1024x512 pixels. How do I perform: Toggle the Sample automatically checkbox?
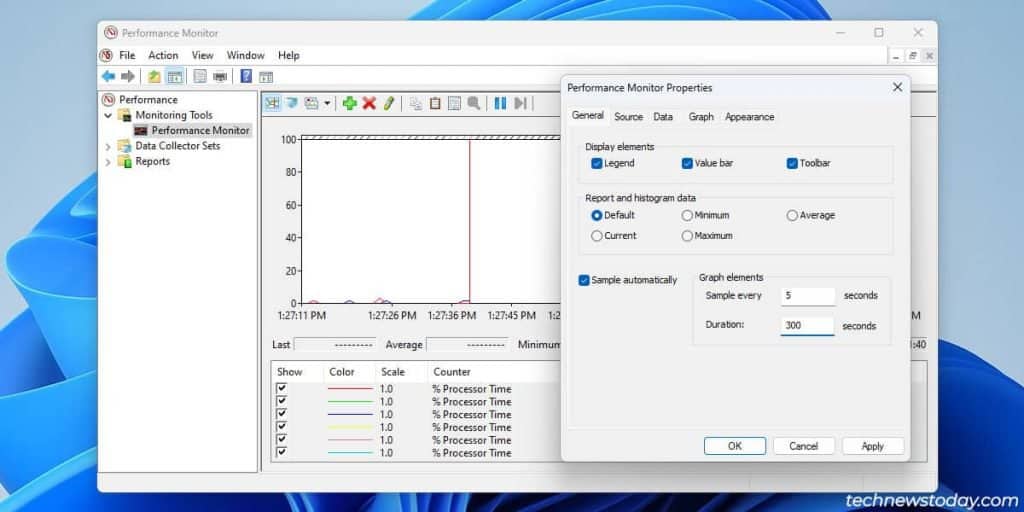click(584, 280)
